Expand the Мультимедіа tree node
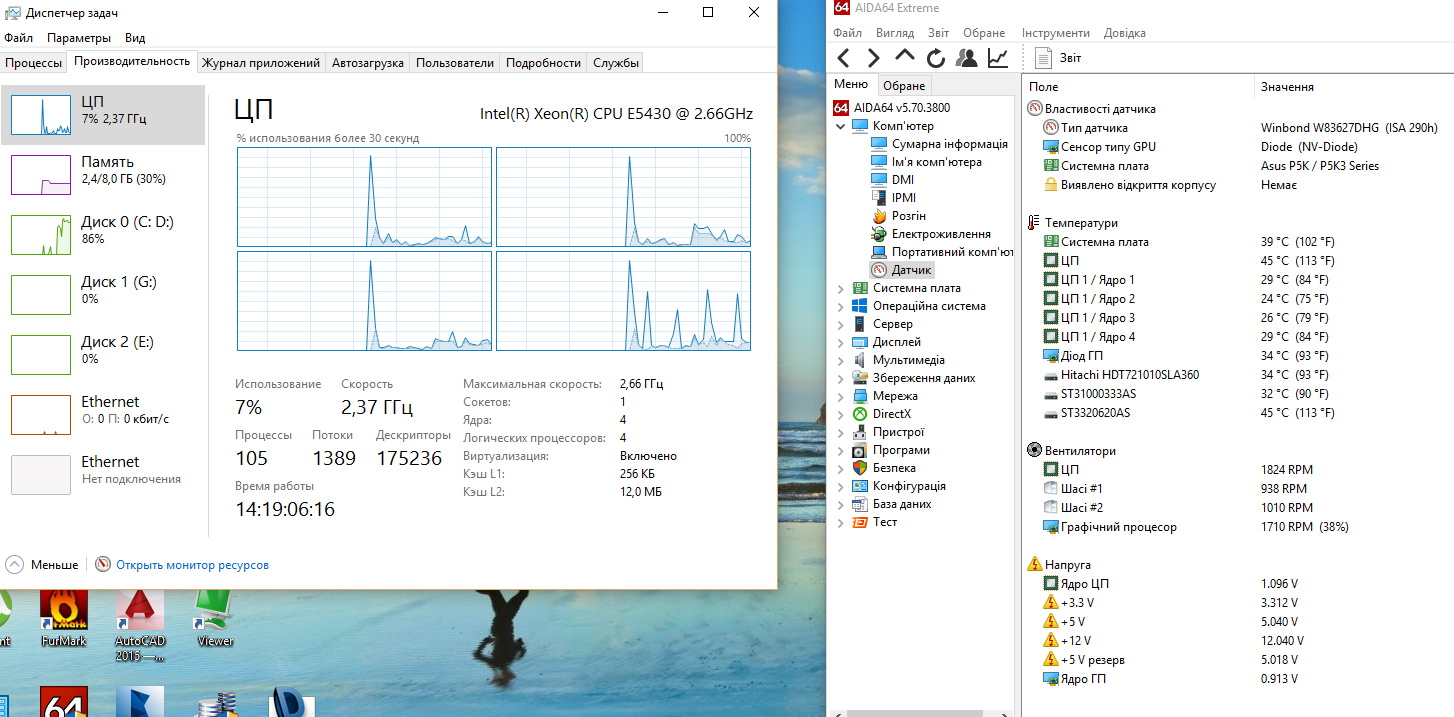 point(840,360)
